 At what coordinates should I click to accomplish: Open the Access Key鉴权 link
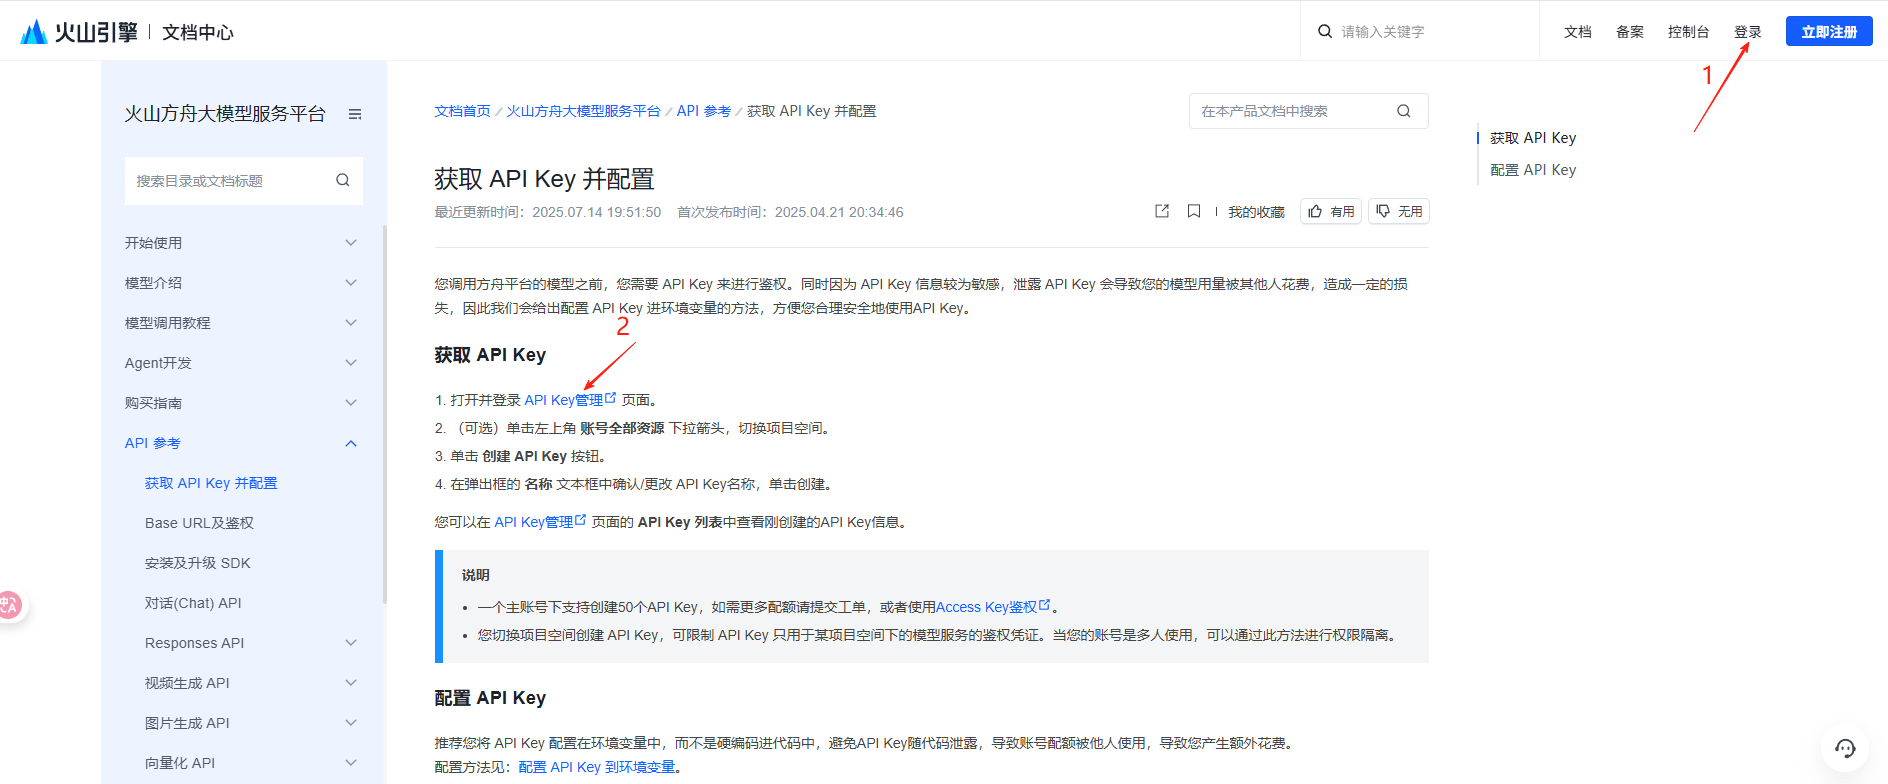click(x=993, y=607)
